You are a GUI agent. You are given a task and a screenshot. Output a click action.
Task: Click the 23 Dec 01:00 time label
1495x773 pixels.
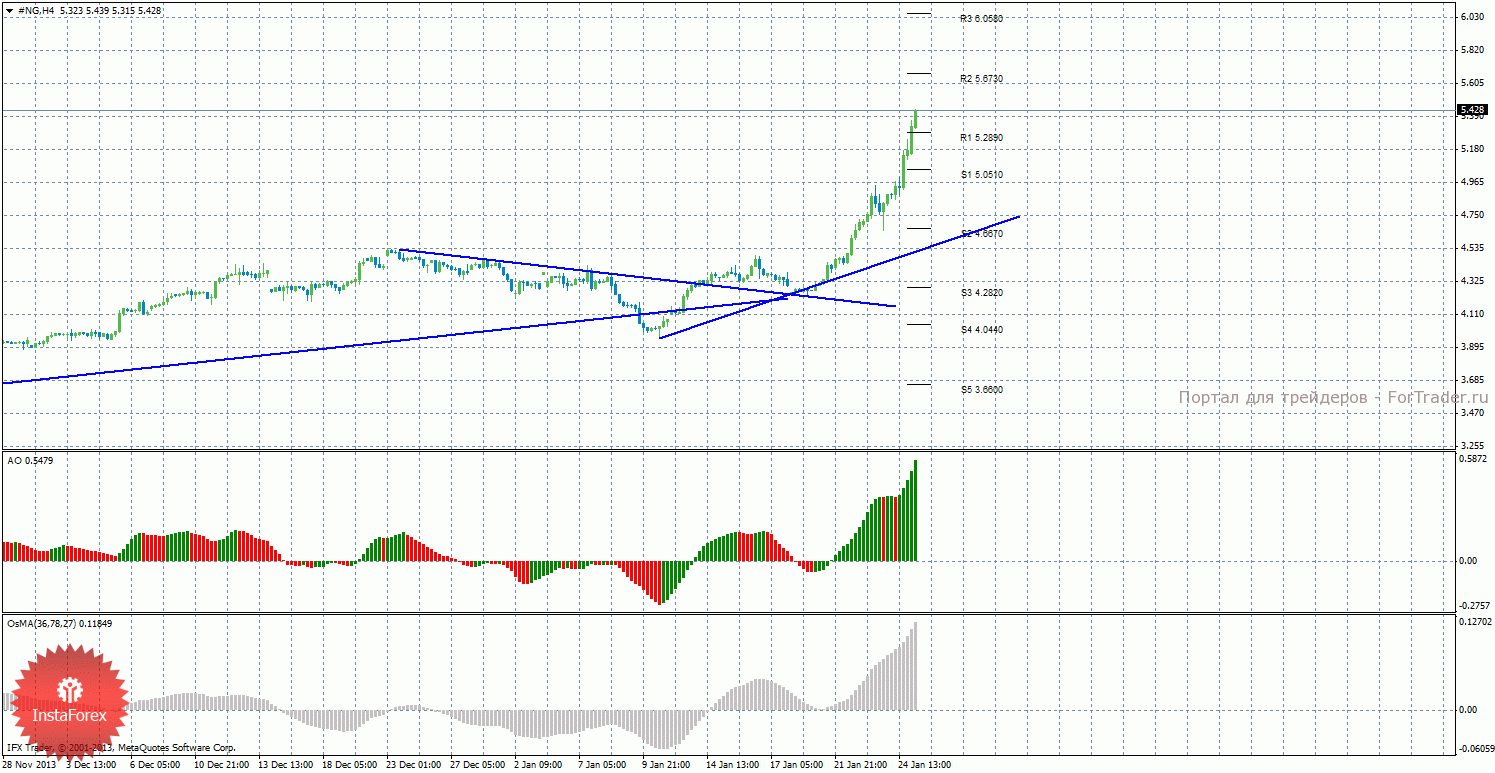pos(413,765)
